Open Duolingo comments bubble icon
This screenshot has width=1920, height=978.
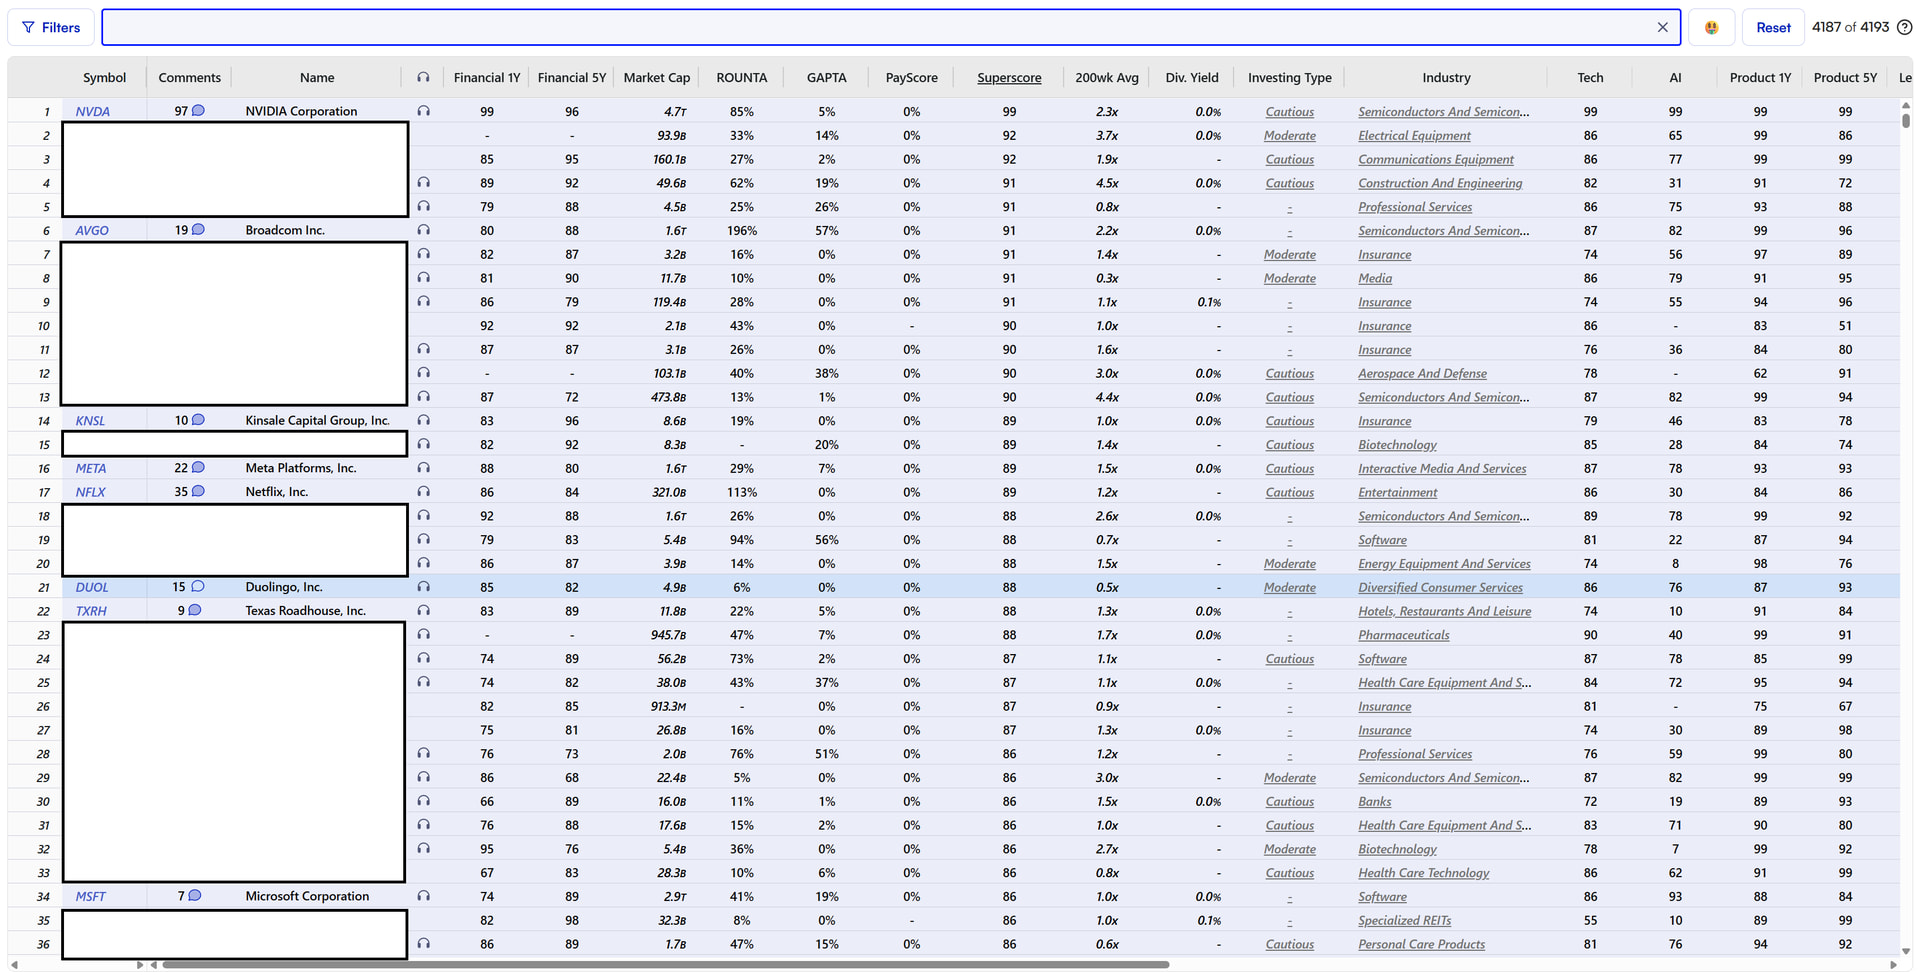(198, 587)
